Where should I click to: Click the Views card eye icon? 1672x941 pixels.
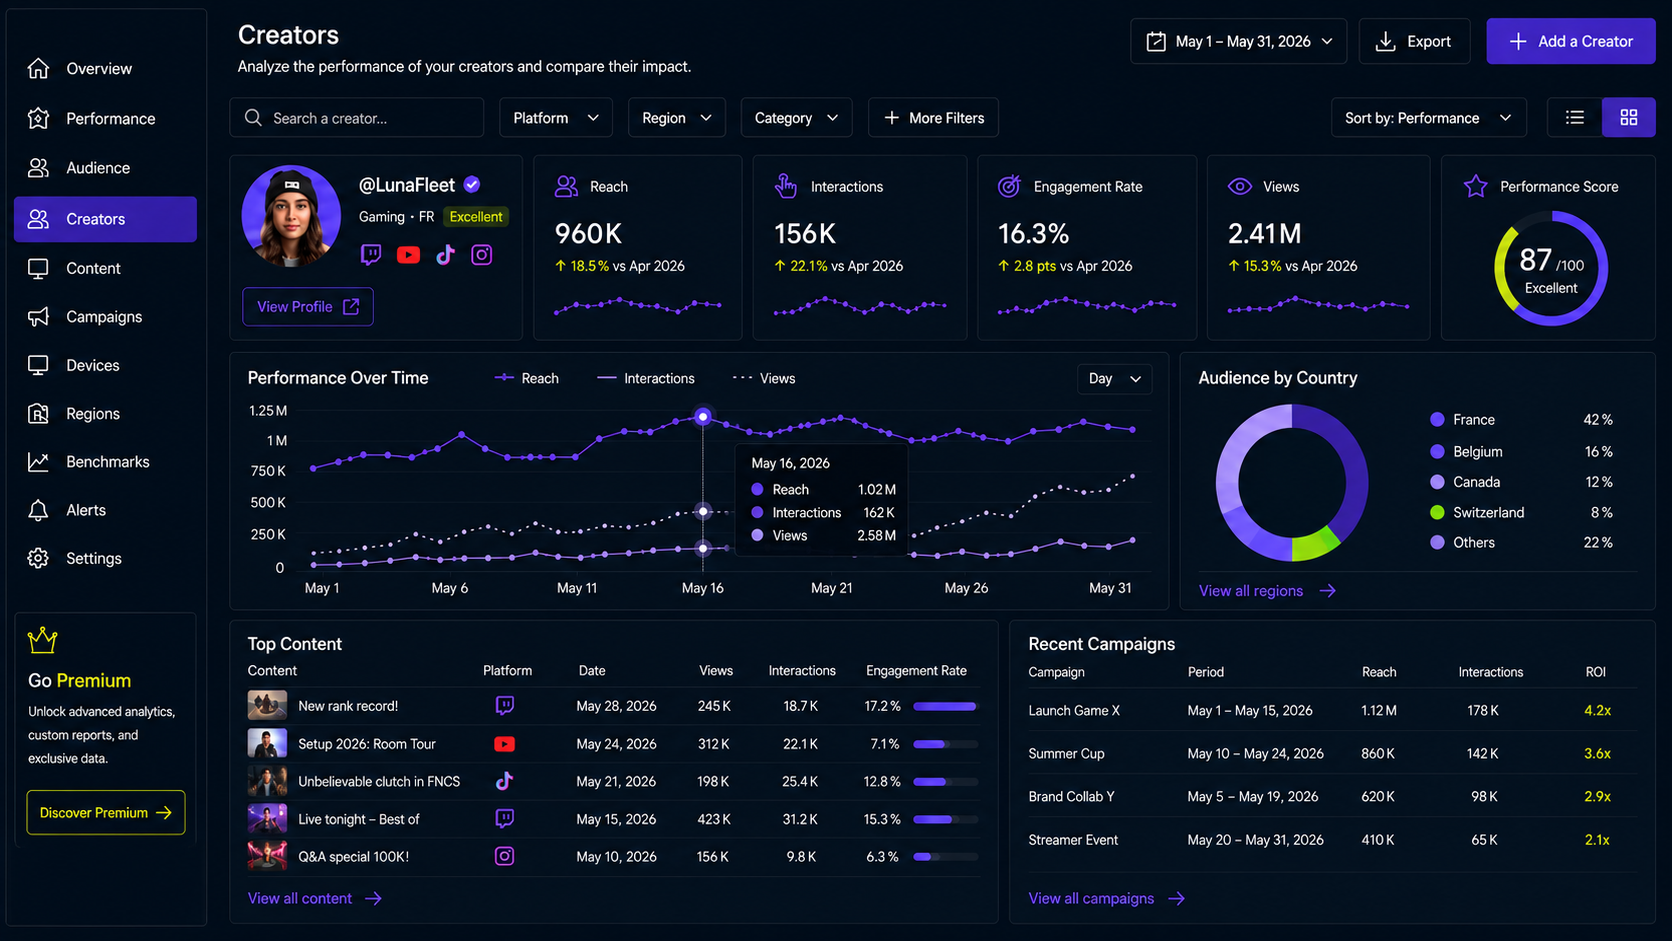click(1240, 186)
